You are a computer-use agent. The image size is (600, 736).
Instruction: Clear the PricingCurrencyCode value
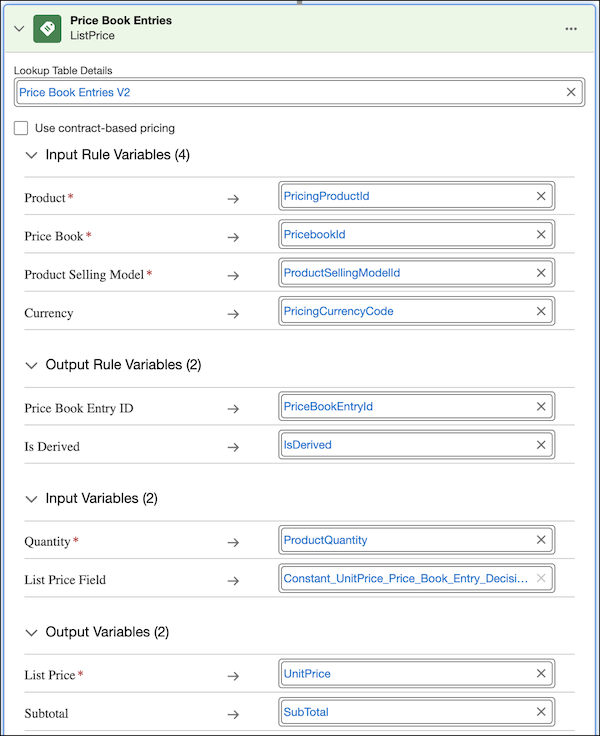(x=541, y=311)
